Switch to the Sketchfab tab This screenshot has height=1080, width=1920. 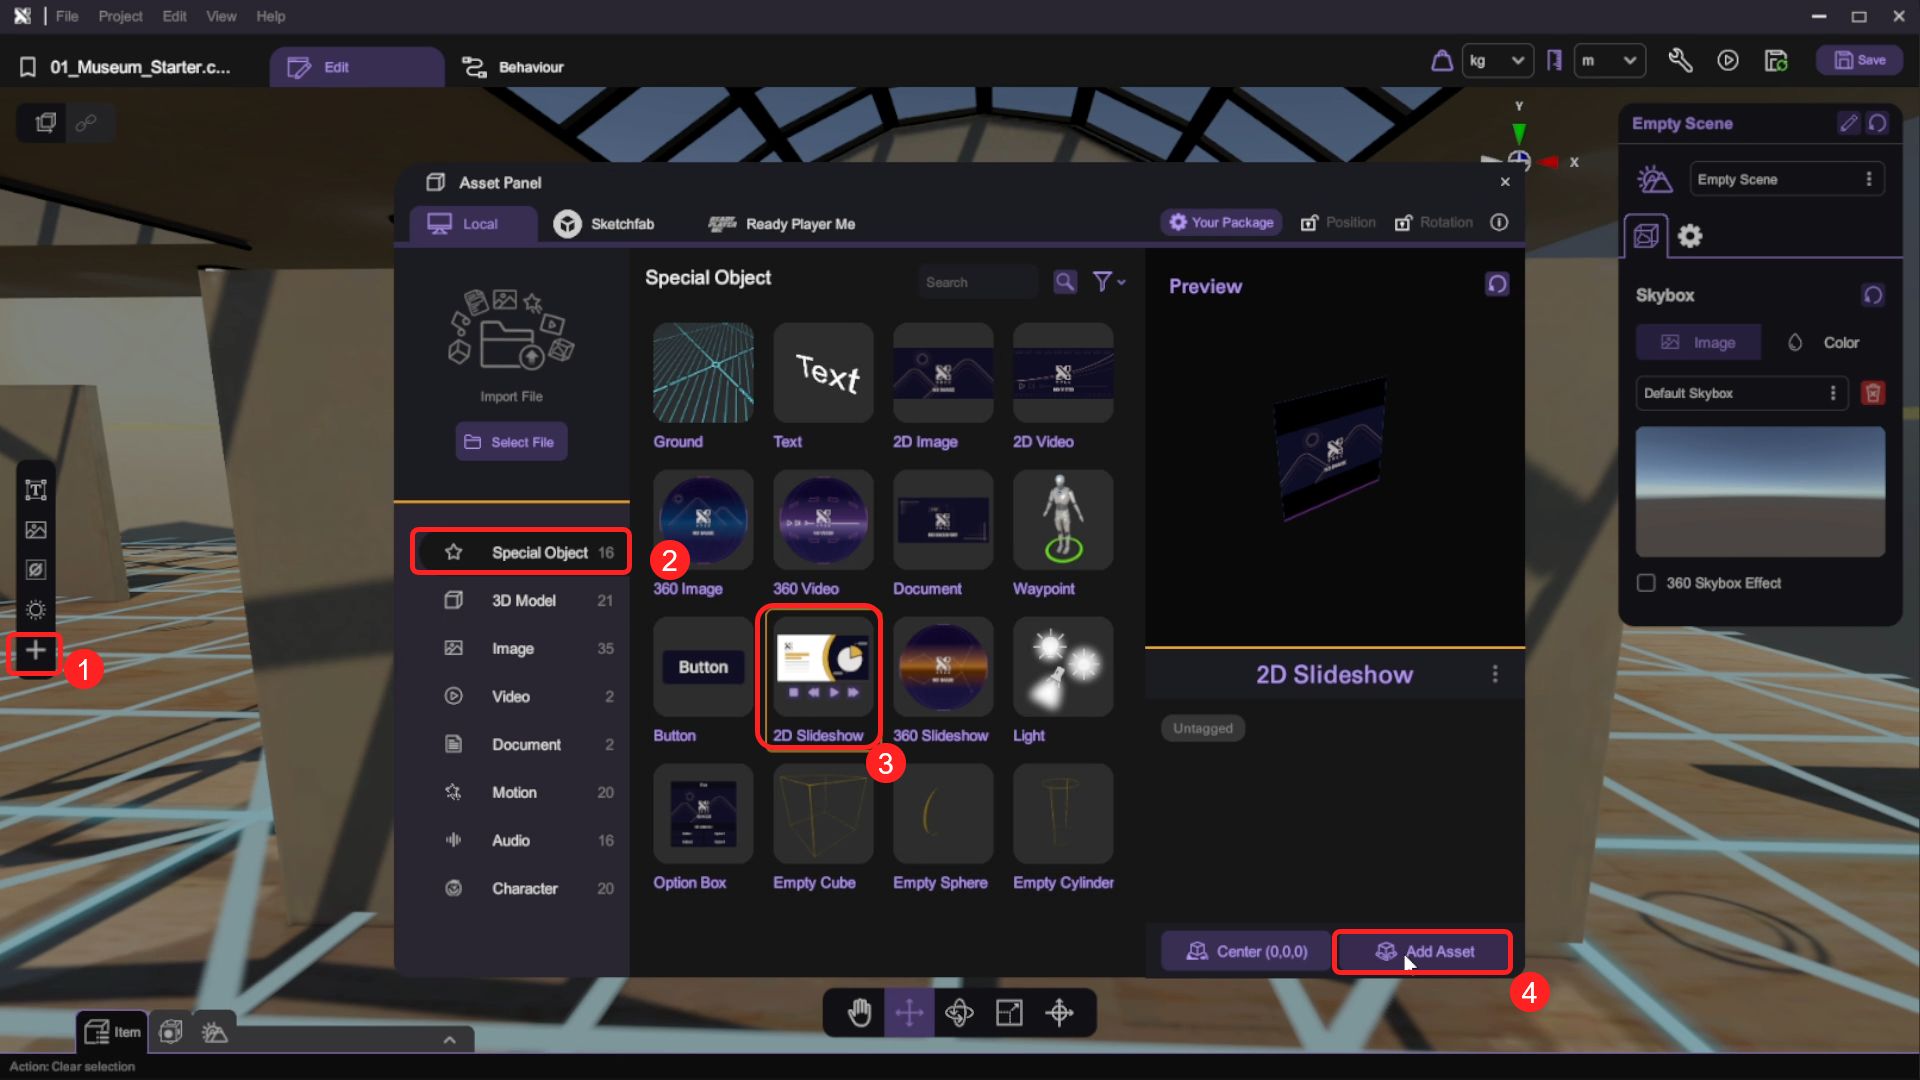coord(604,224)
